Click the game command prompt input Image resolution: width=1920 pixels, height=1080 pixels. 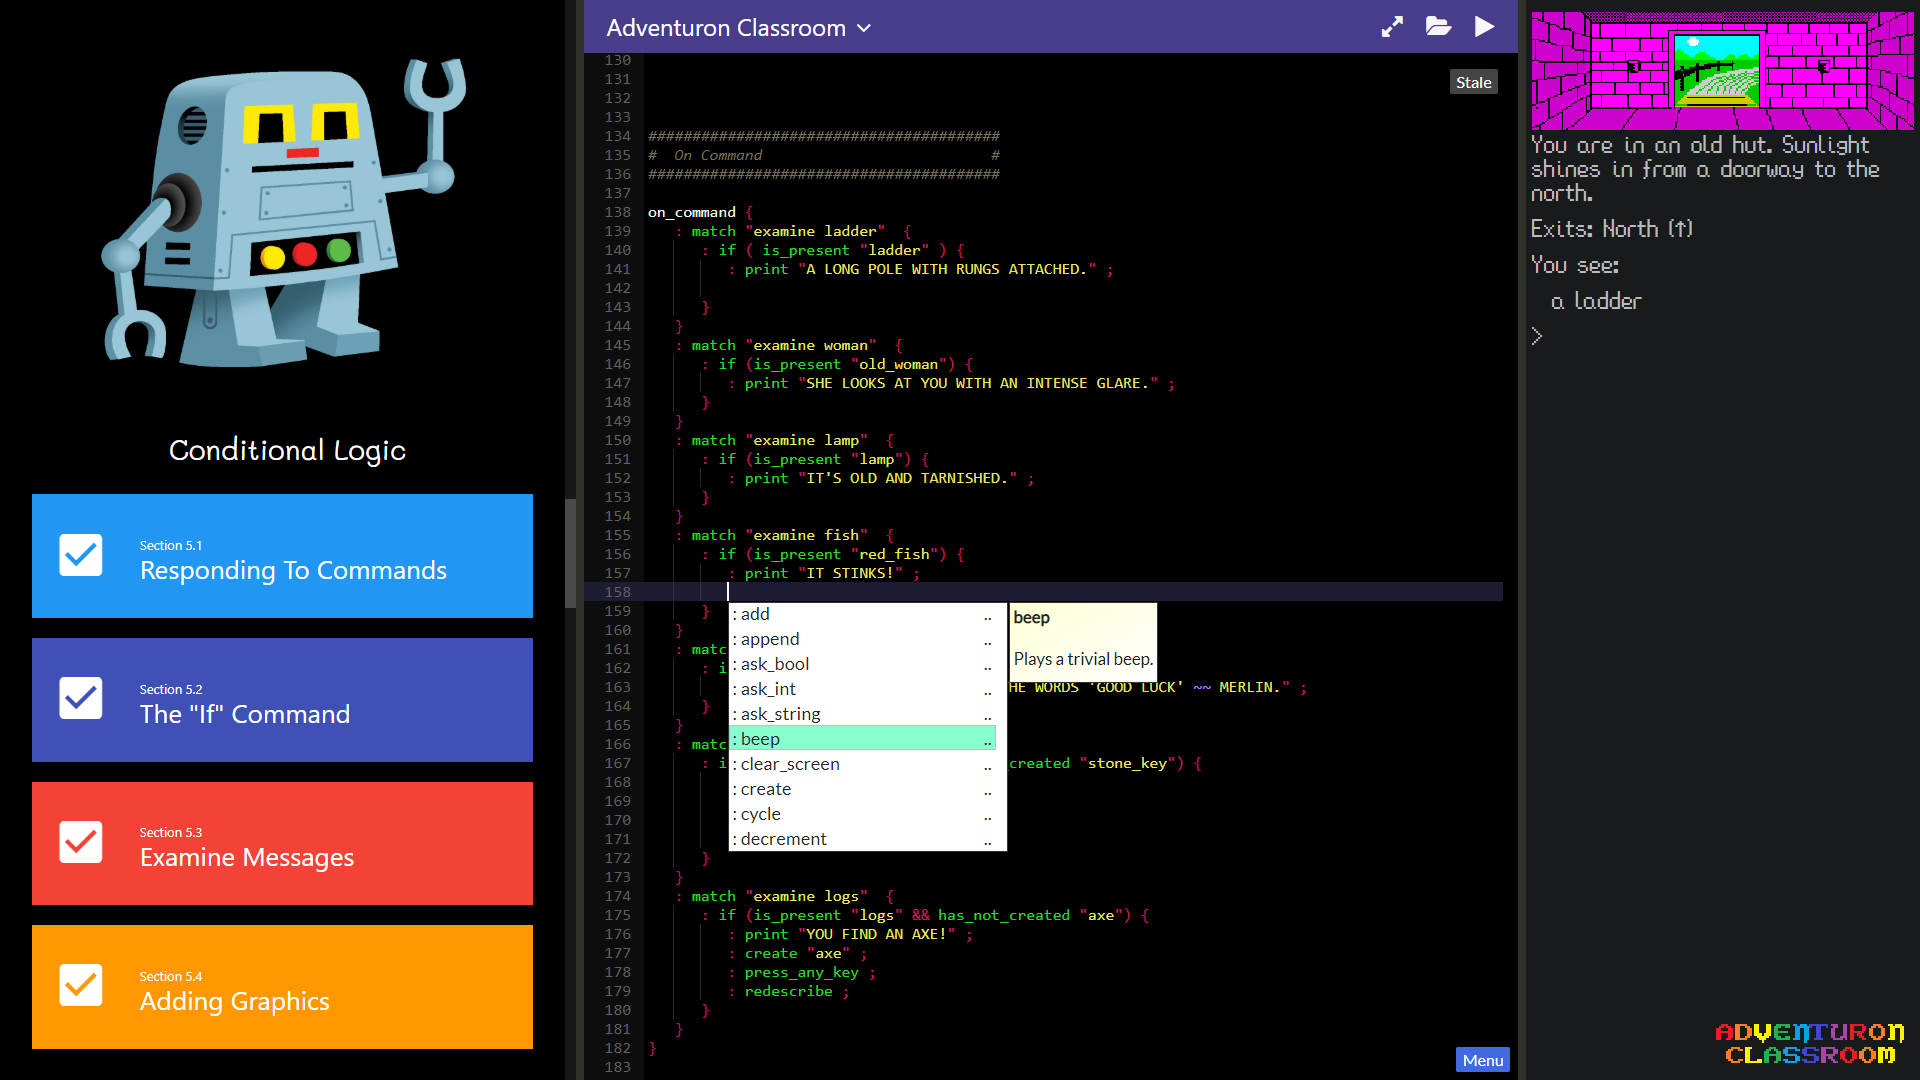pyautogui.click(x=1720, y=337)
